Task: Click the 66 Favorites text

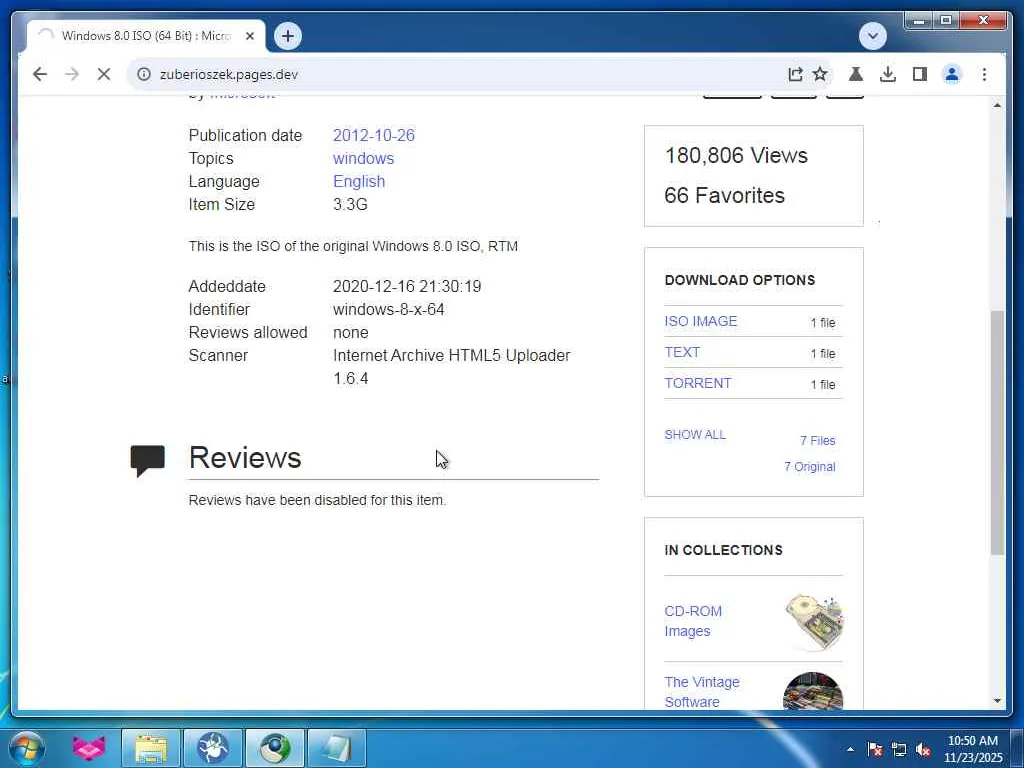Action: 724,195
